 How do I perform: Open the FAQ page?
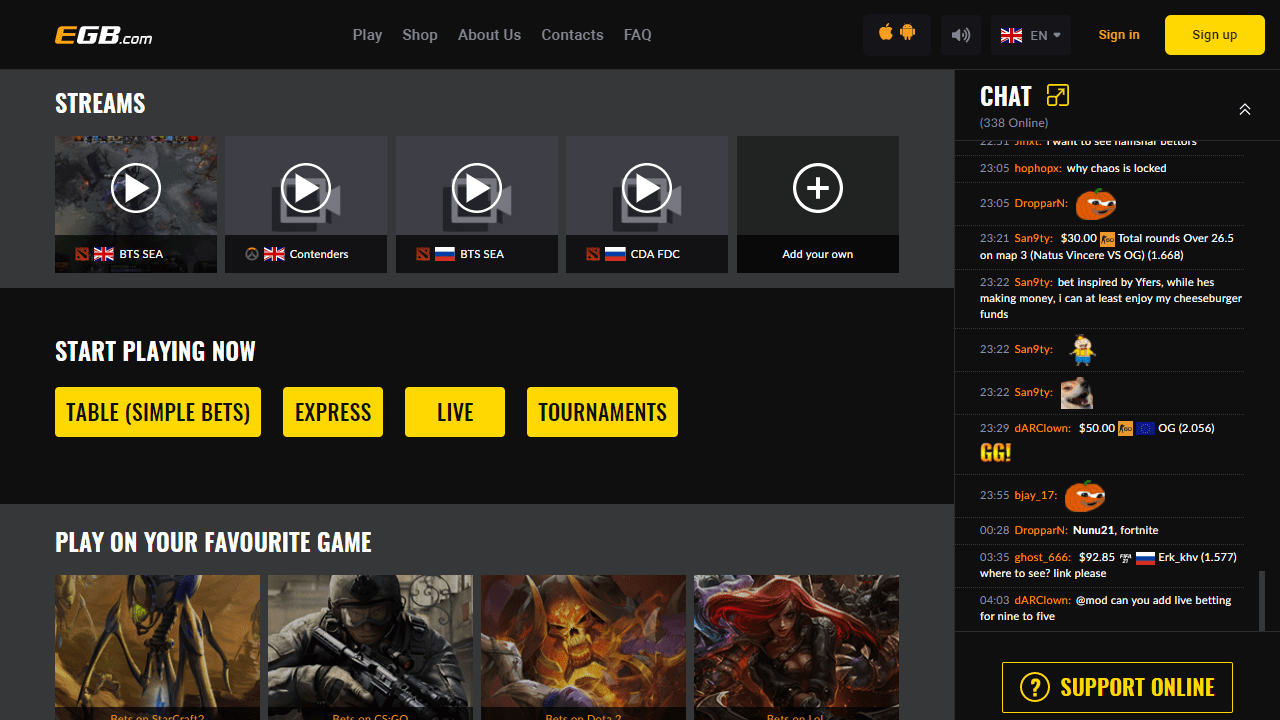point(637,35)
